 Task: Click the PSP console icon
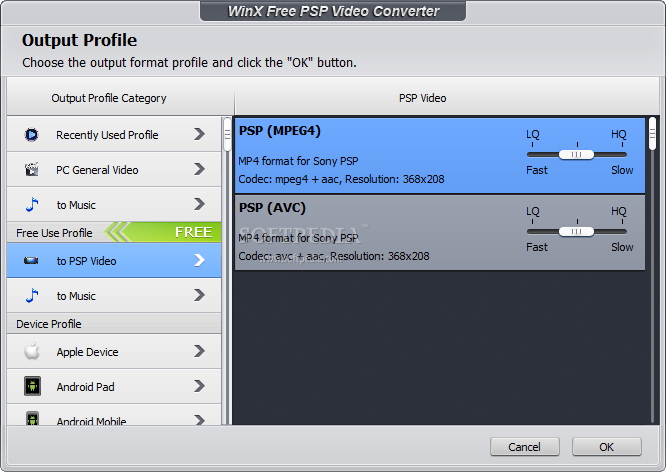click(31, 260)
